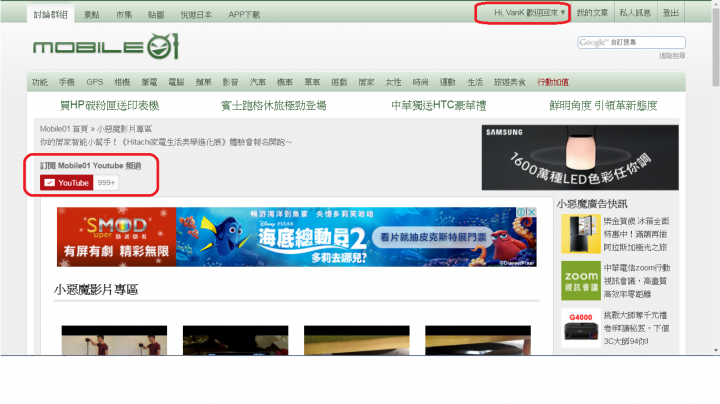The width and height of the screenshot is (720, 404).
Task: Open the 筆電 category
Action: 149,82
